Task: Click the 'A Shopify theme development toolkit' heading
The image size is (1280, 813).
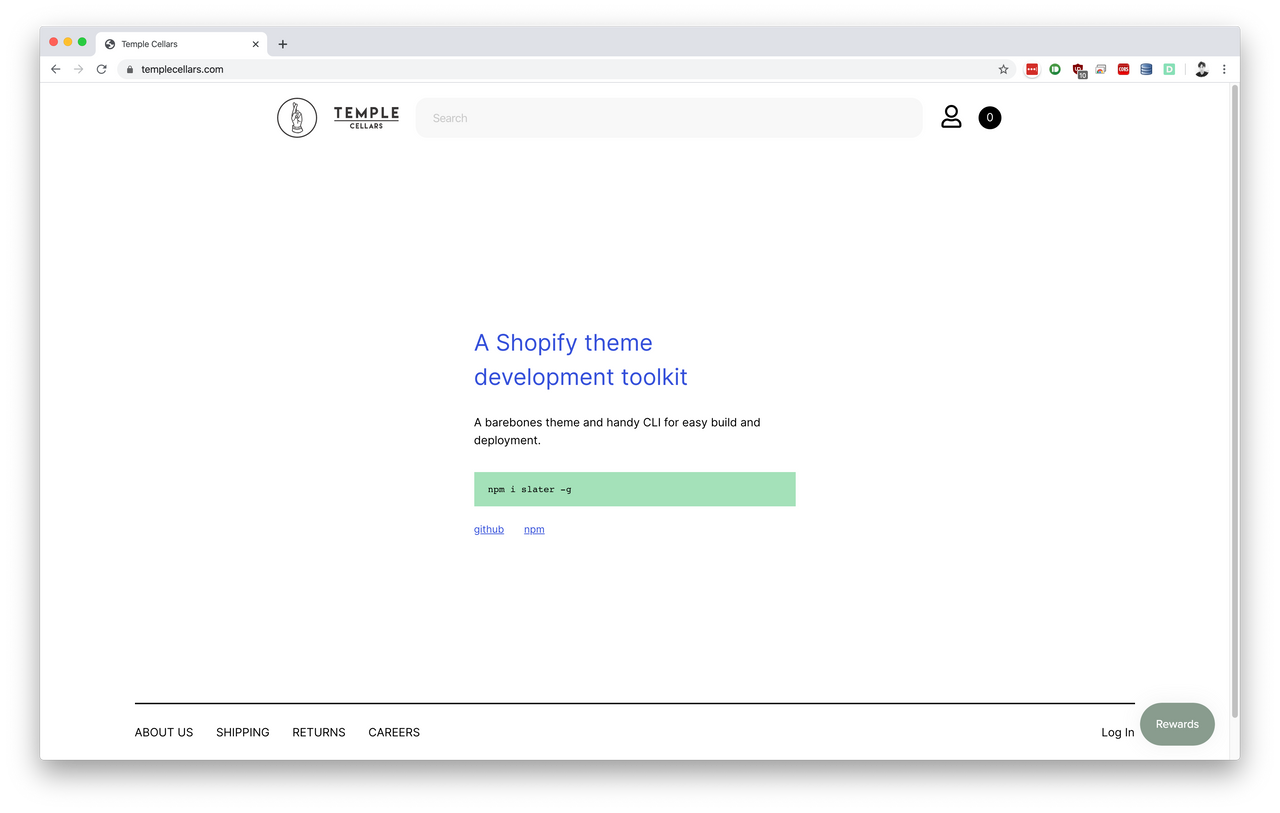Action: pos(581,360)
